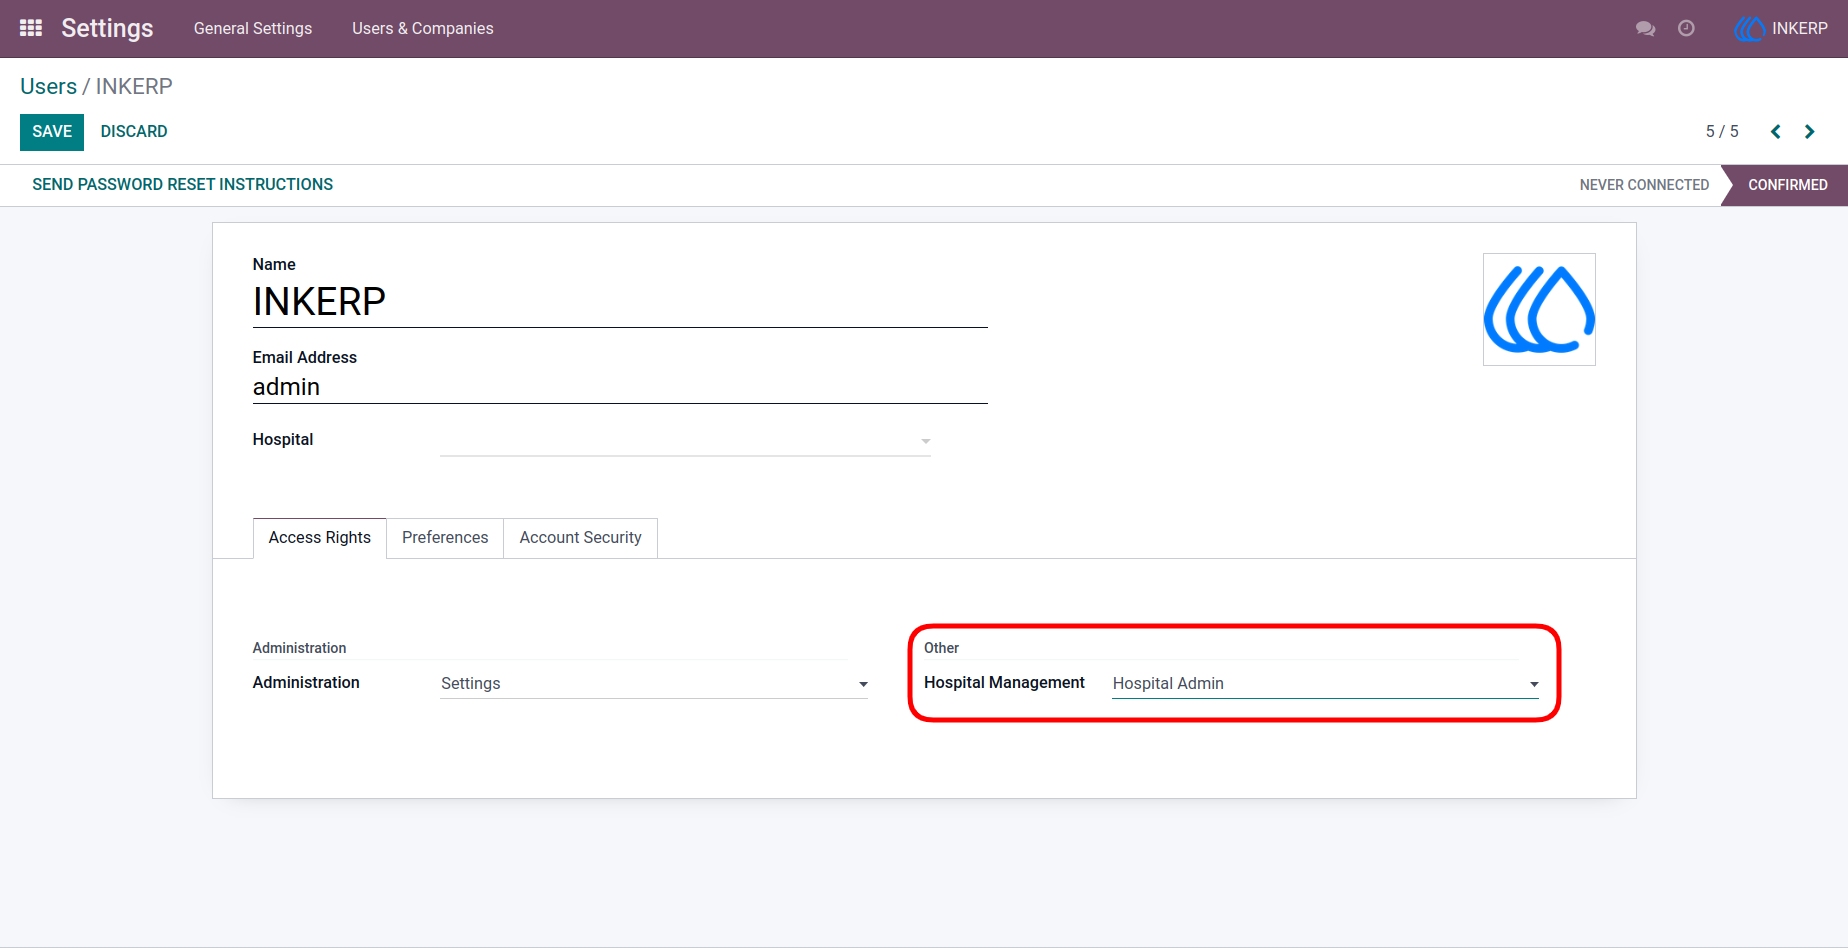Open the activities clock icon
Viewport: 1848px width, 948px height.
[1686, 28]
